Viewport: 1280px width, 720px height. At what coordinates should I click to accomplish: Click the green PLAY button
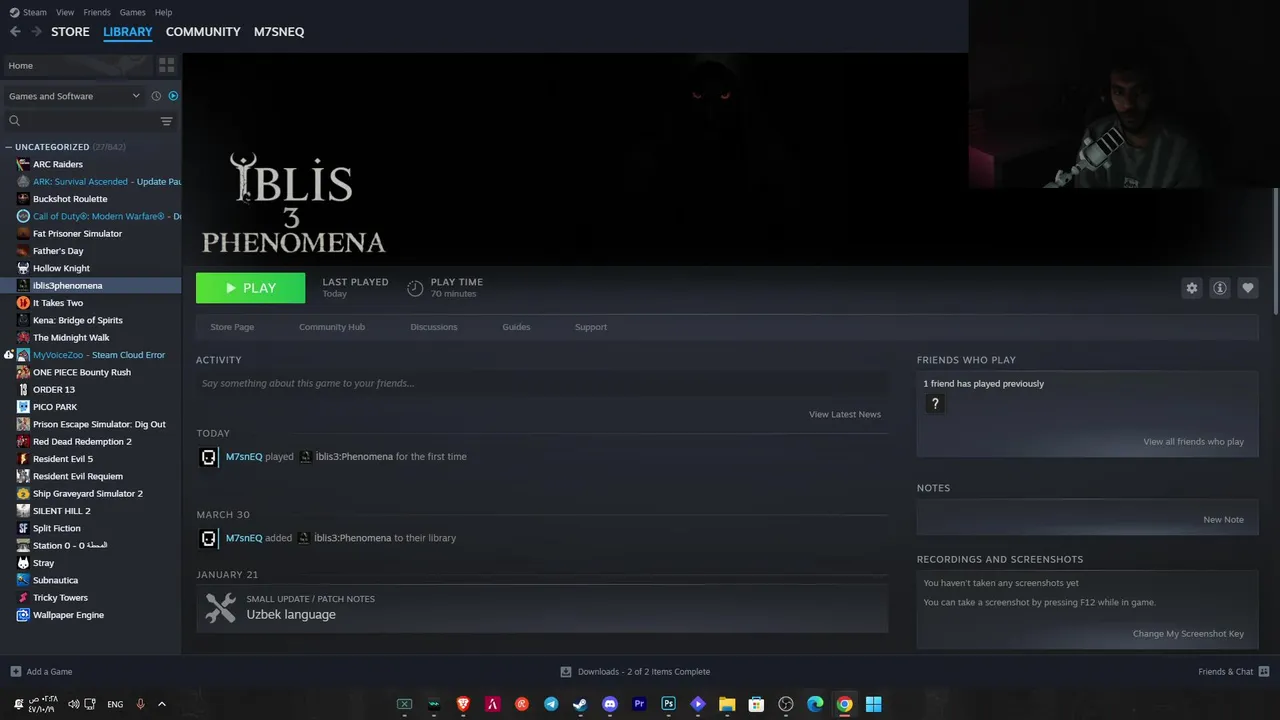pos(250,288)
